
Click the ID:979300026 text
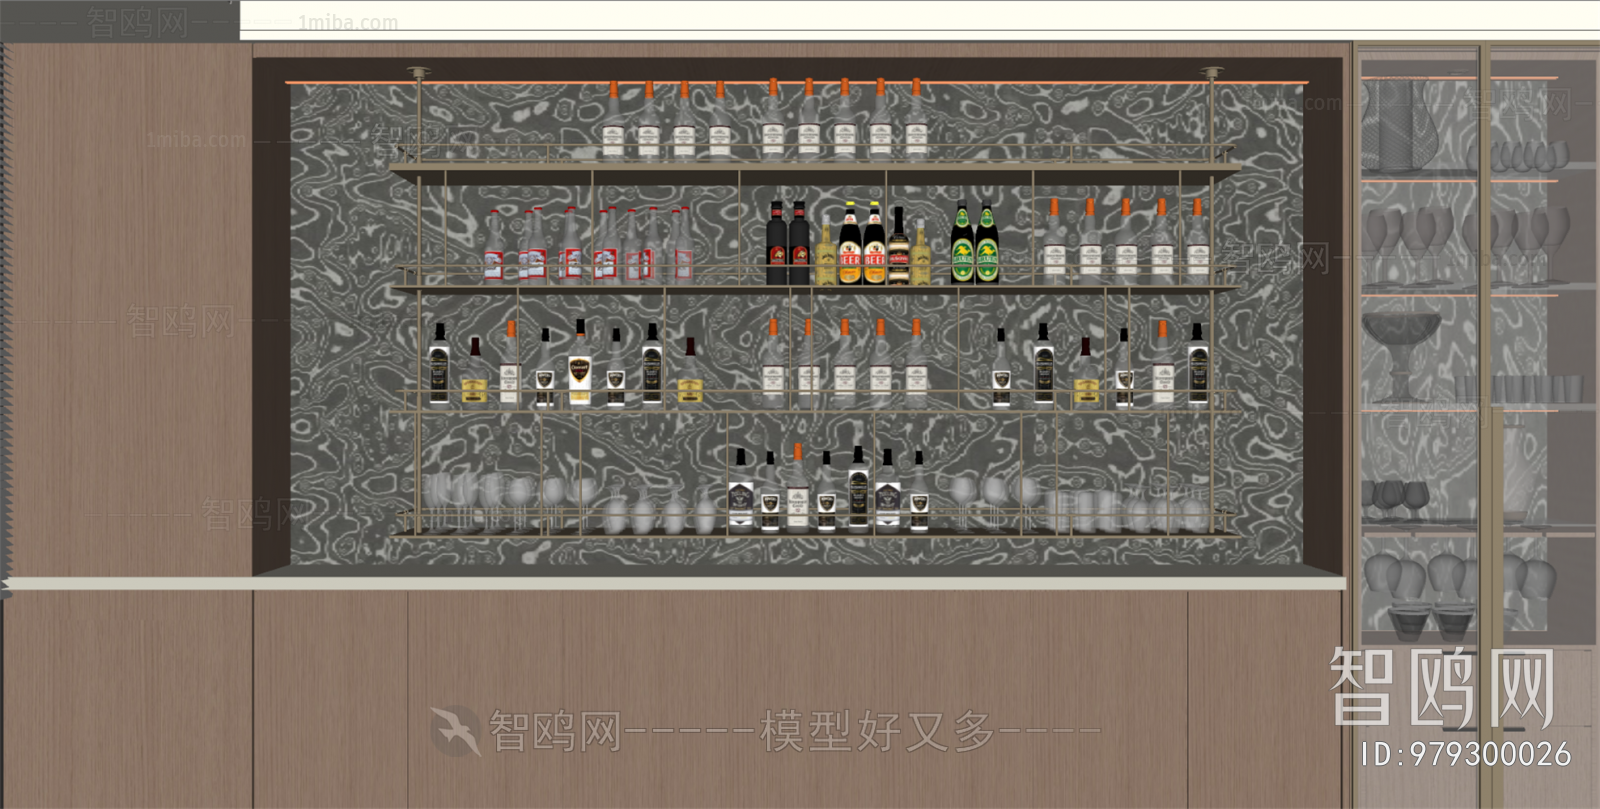(x=1466, y=755)
